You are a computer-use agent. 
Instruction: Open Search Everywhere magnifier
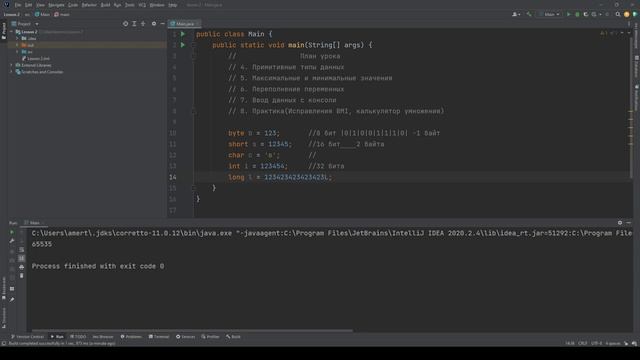[x=618, y=14]
